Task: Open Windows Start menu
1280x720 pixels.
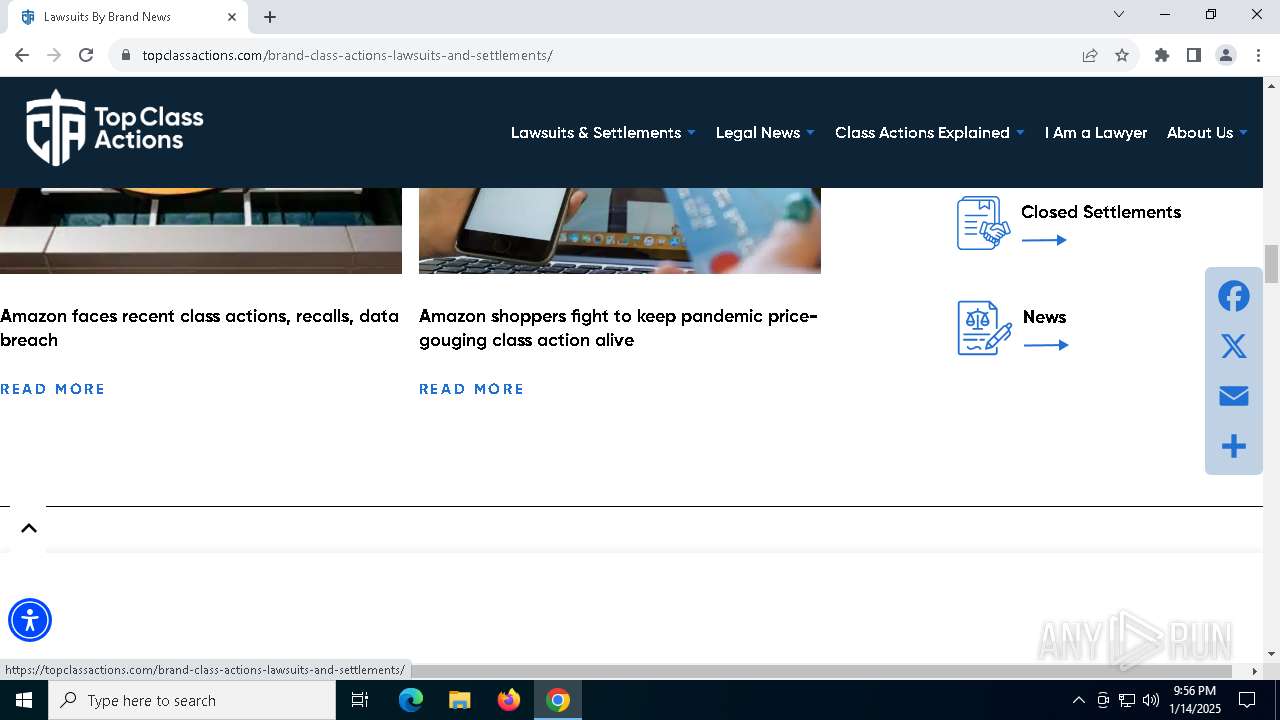Action: point(24,700)
